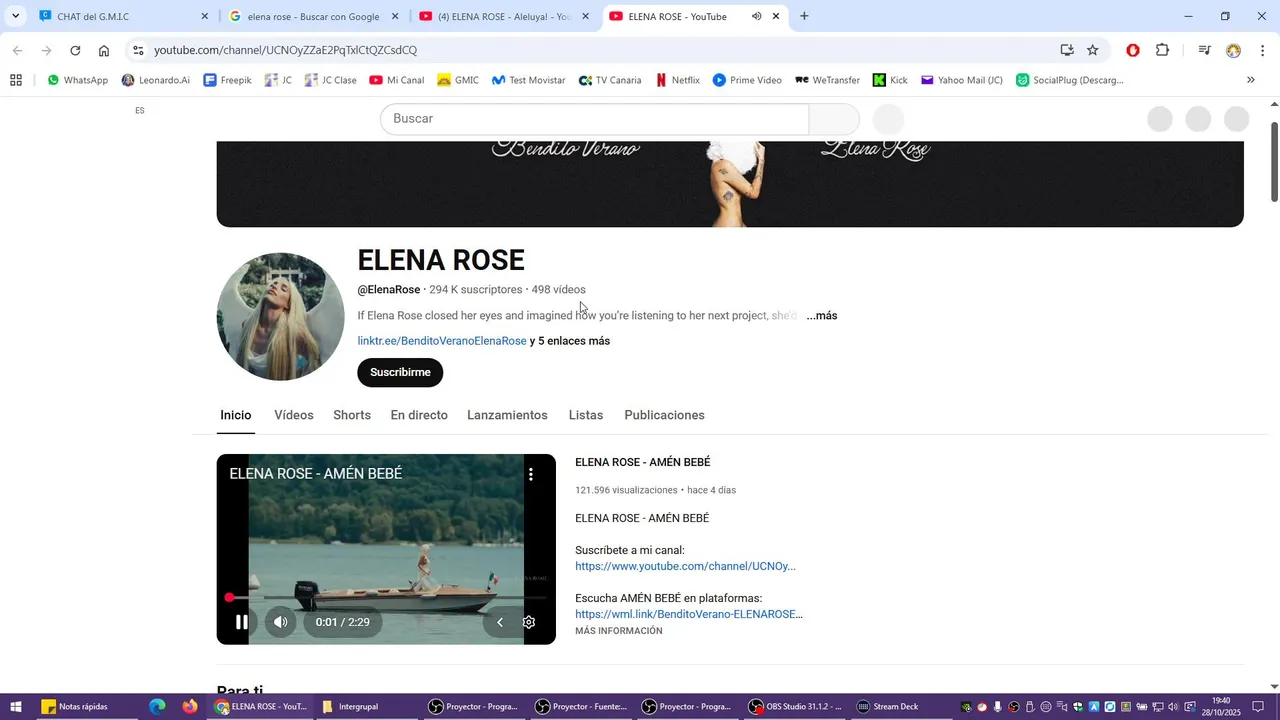The width and height of the screenshot is (1280, 720).
Task: Open Chrome three-dot menu
Action: pos(1263,50)
